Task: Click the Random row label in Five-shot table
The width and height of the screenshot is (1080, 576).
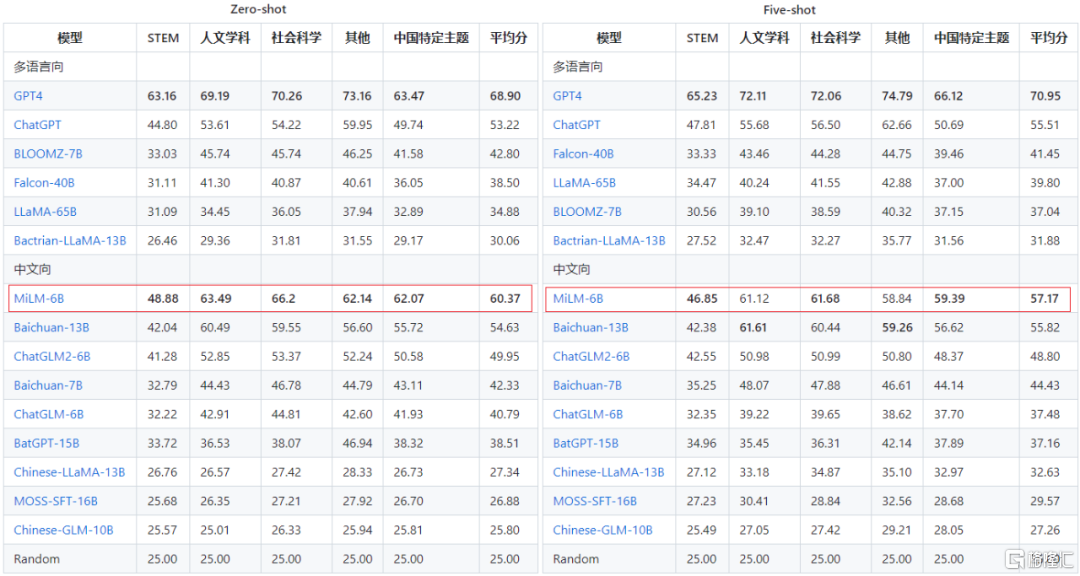Action: tap(576, 559)
